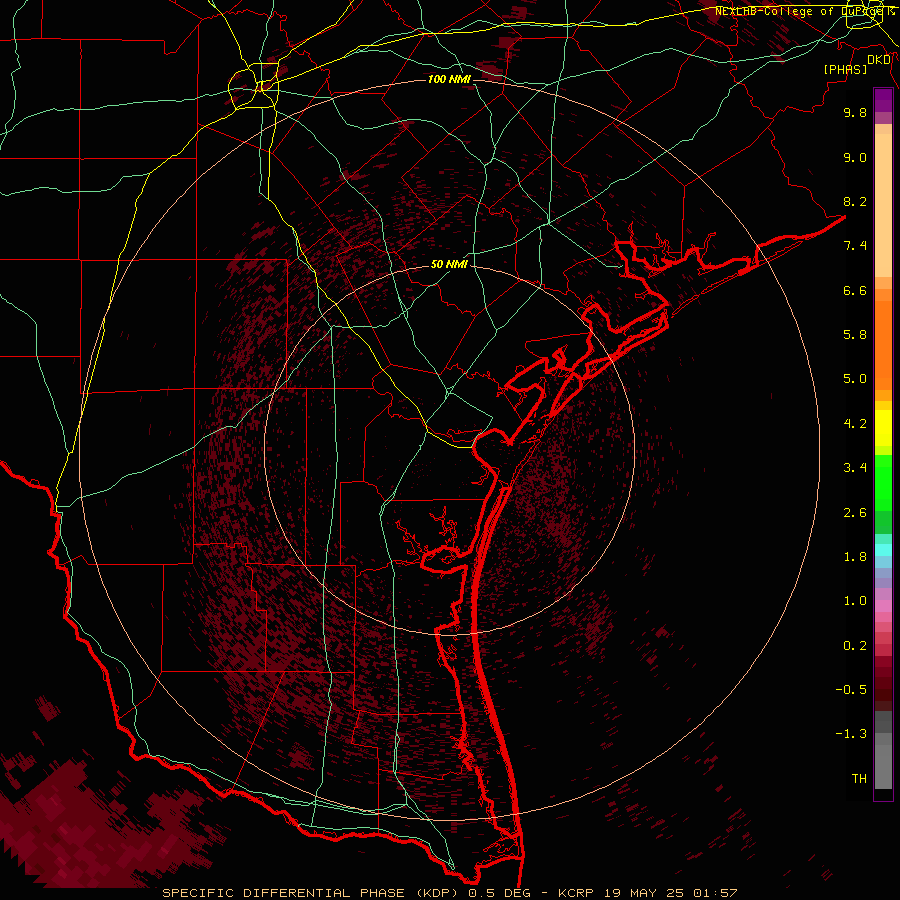This screenshot has width=900, height=900.
Task: Click the 5.8 value on the color scale
Action: (855, 335)
